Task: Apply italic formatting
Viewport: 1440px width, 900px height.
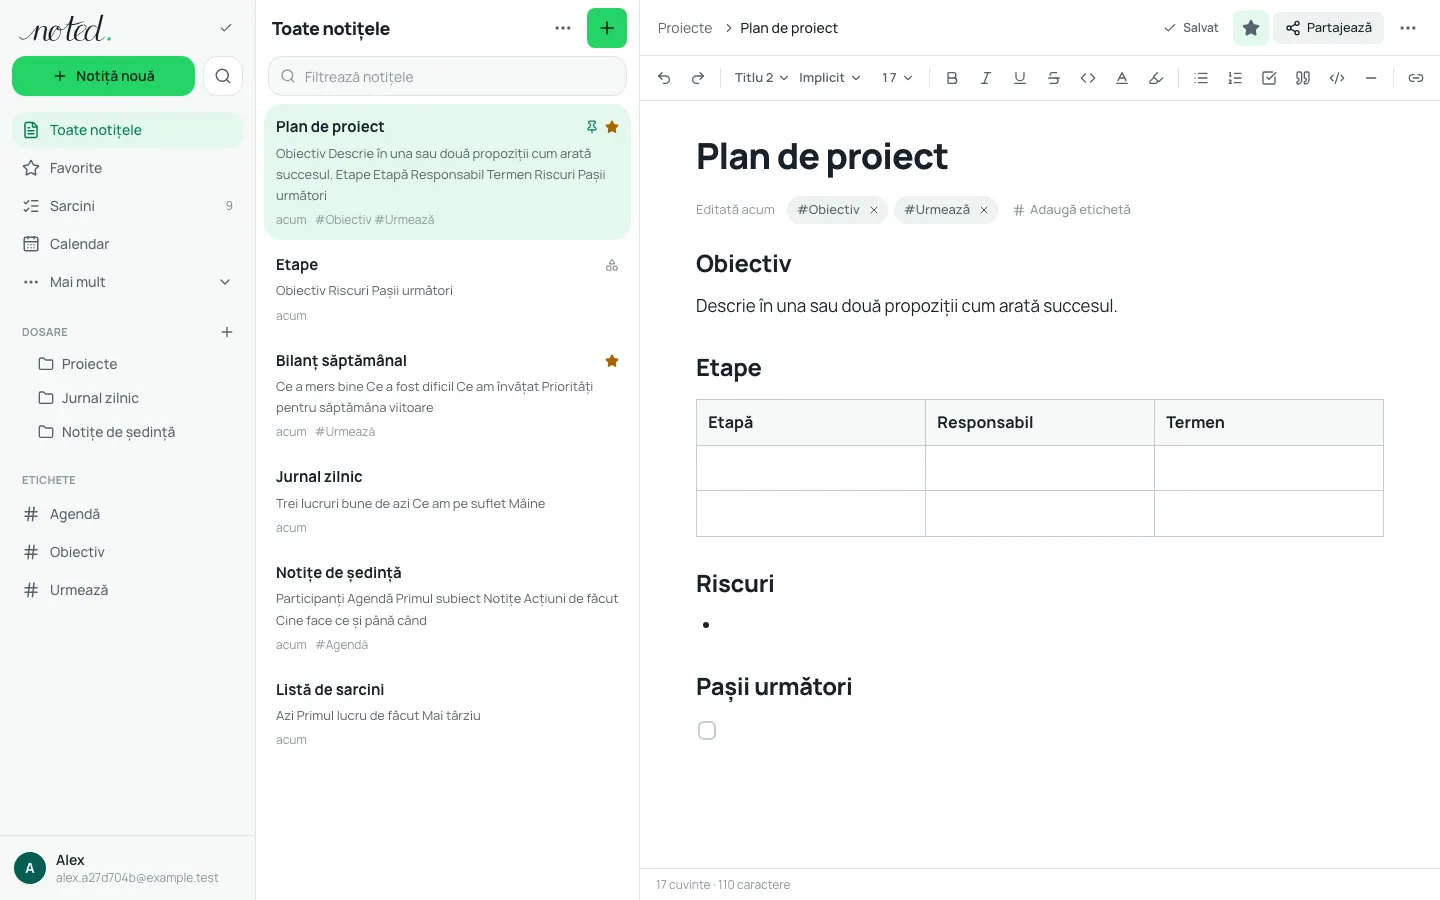Action: click(986, 78)
